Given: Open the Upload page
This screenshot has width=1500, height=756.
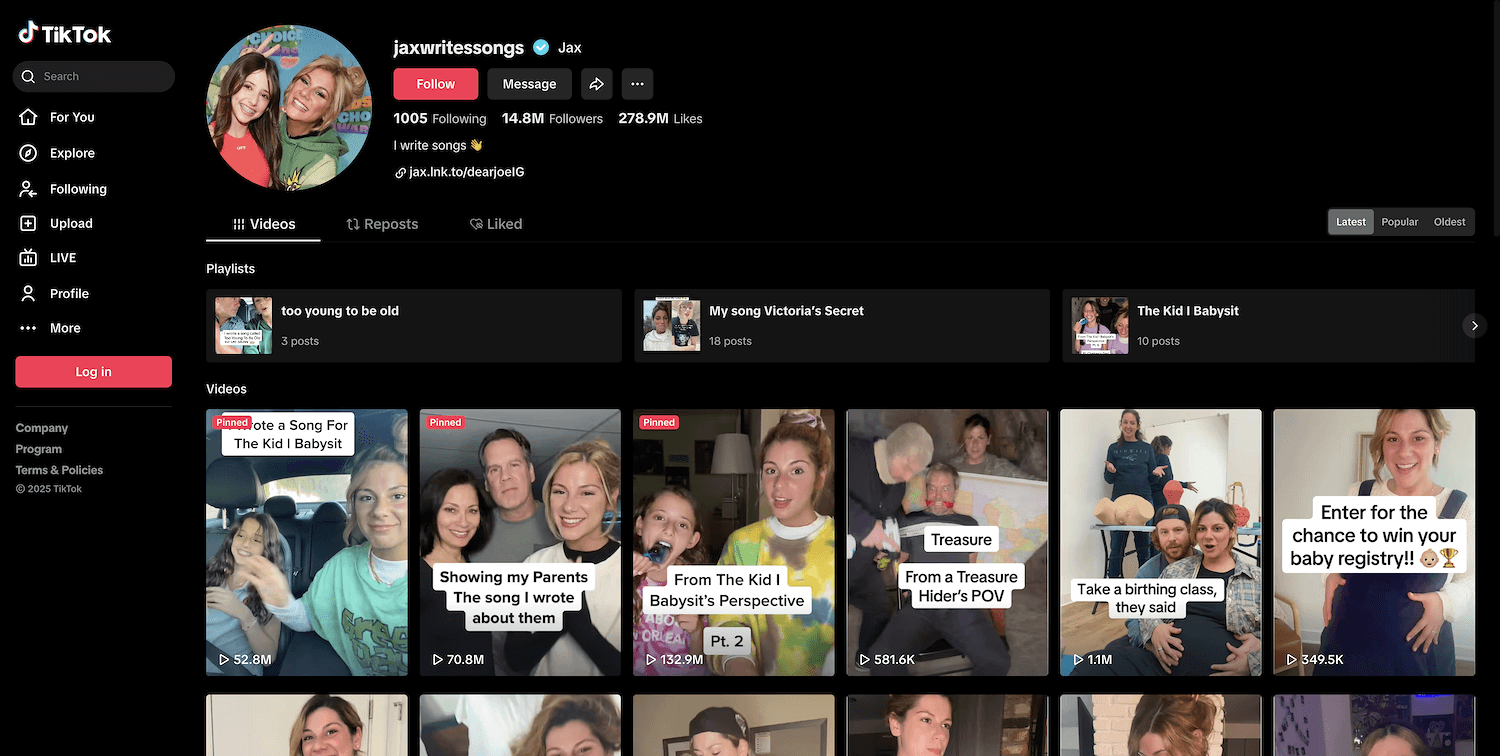Looking at the screenshot, I should [70, 224].
